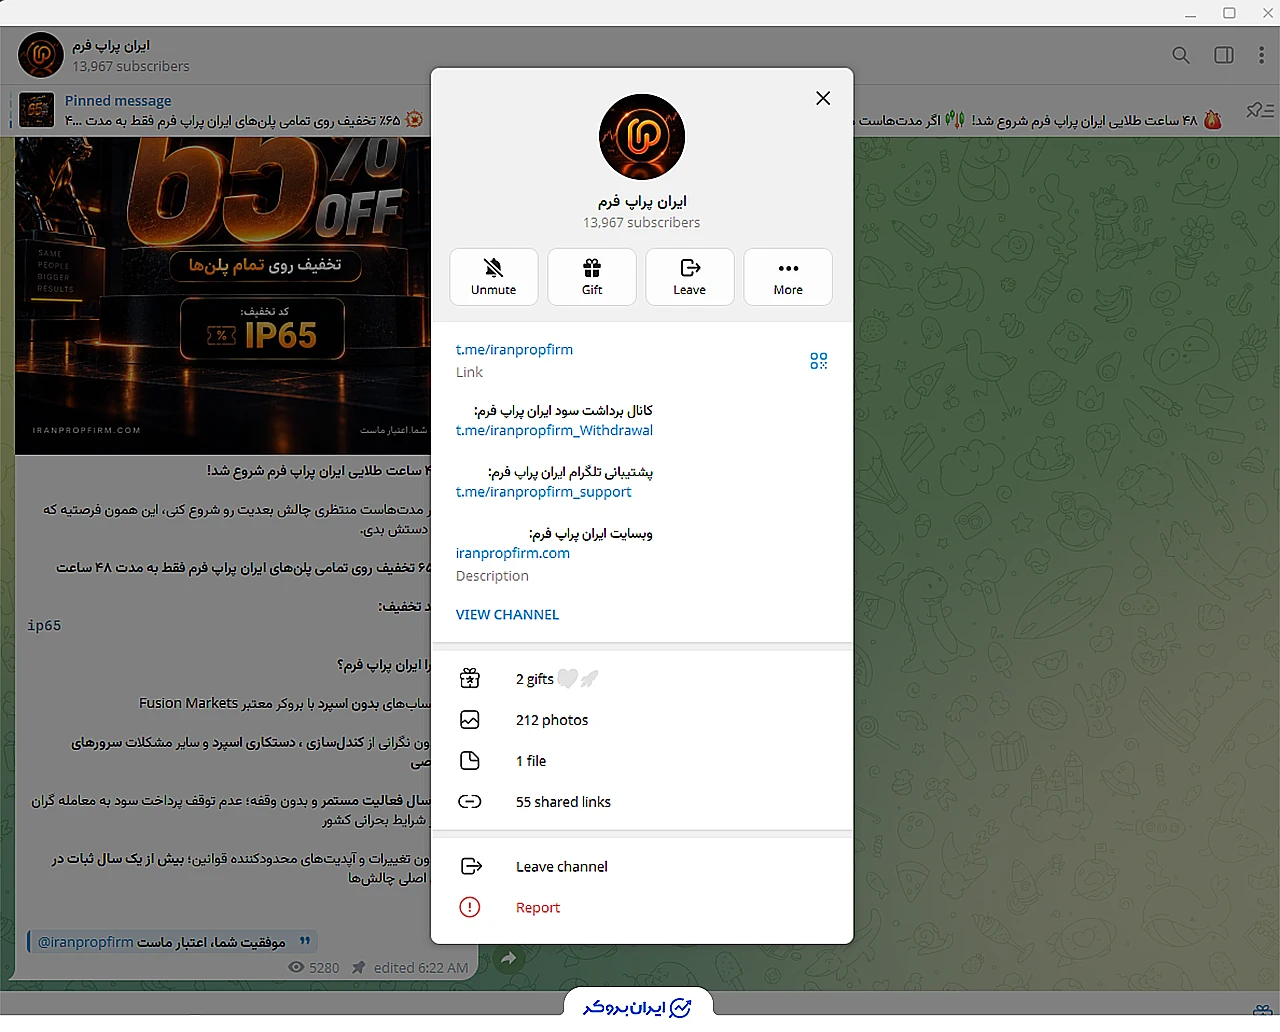Click the channel avatar in the chat header

41,55
